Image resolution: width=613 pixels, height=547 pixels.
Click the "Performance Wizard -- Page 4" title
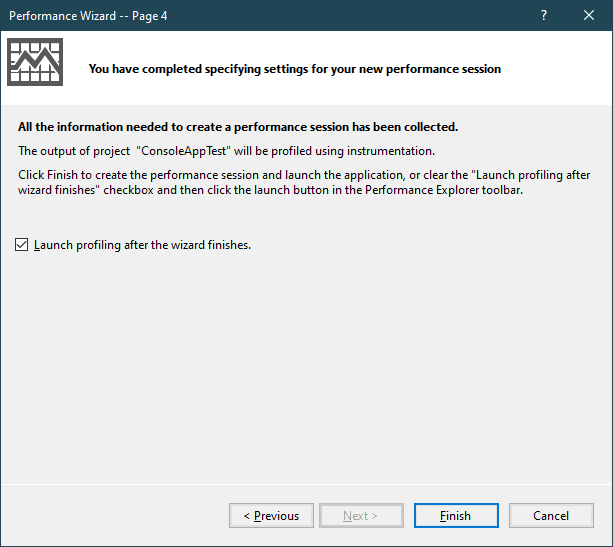click(x=88, y=16)
